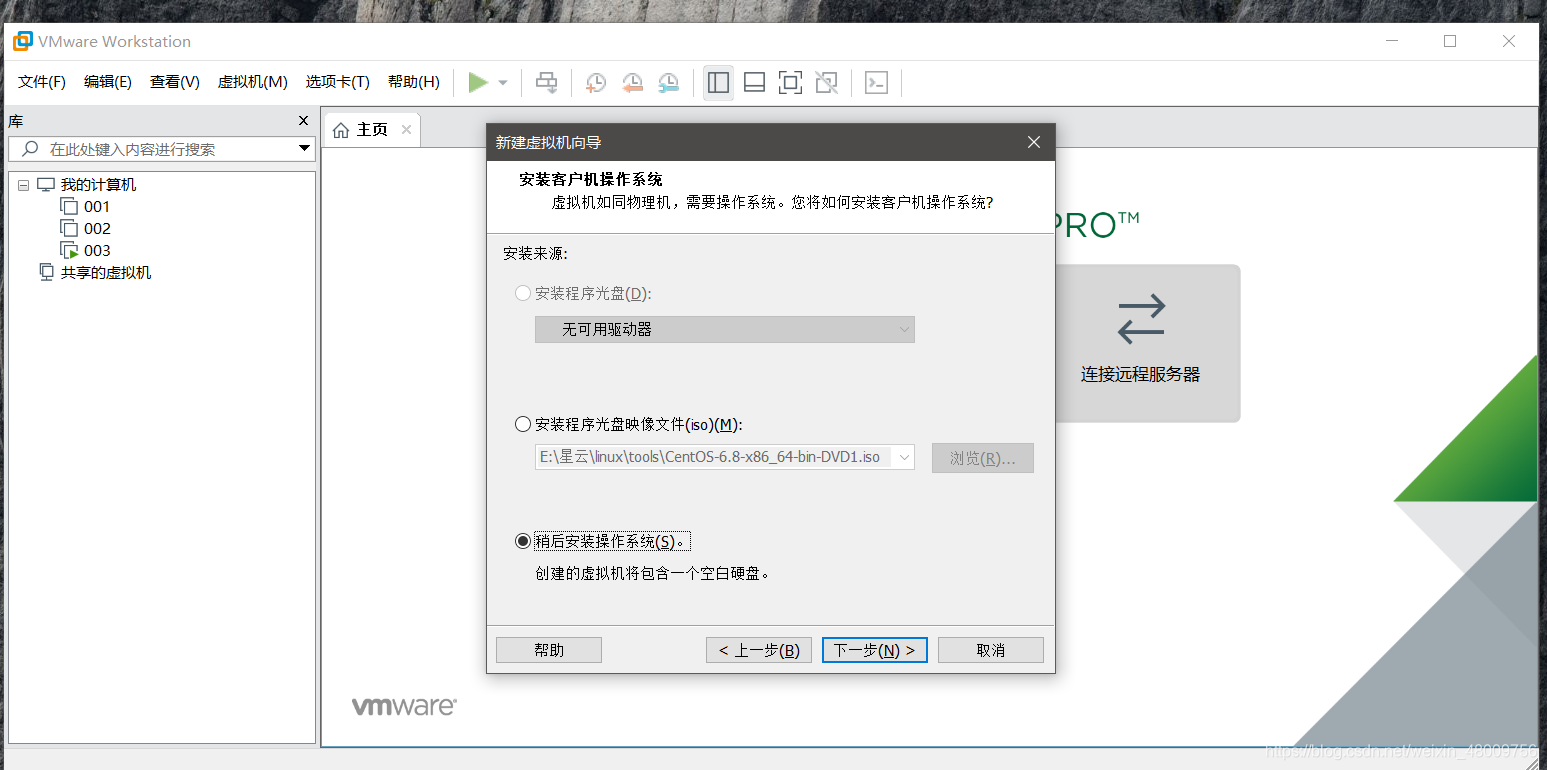This screenshot has width=1547, height=770.
Task: Open the 查看(V) menu
Action: (x=175, y=82)
